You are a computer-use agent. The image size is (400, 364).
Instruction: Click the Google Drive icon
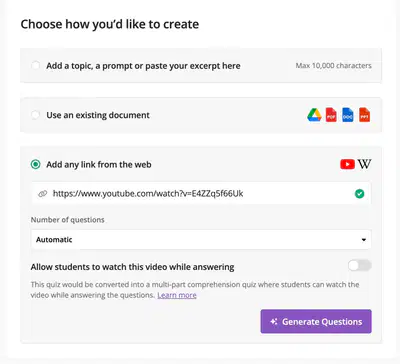(x=314, y=115)
